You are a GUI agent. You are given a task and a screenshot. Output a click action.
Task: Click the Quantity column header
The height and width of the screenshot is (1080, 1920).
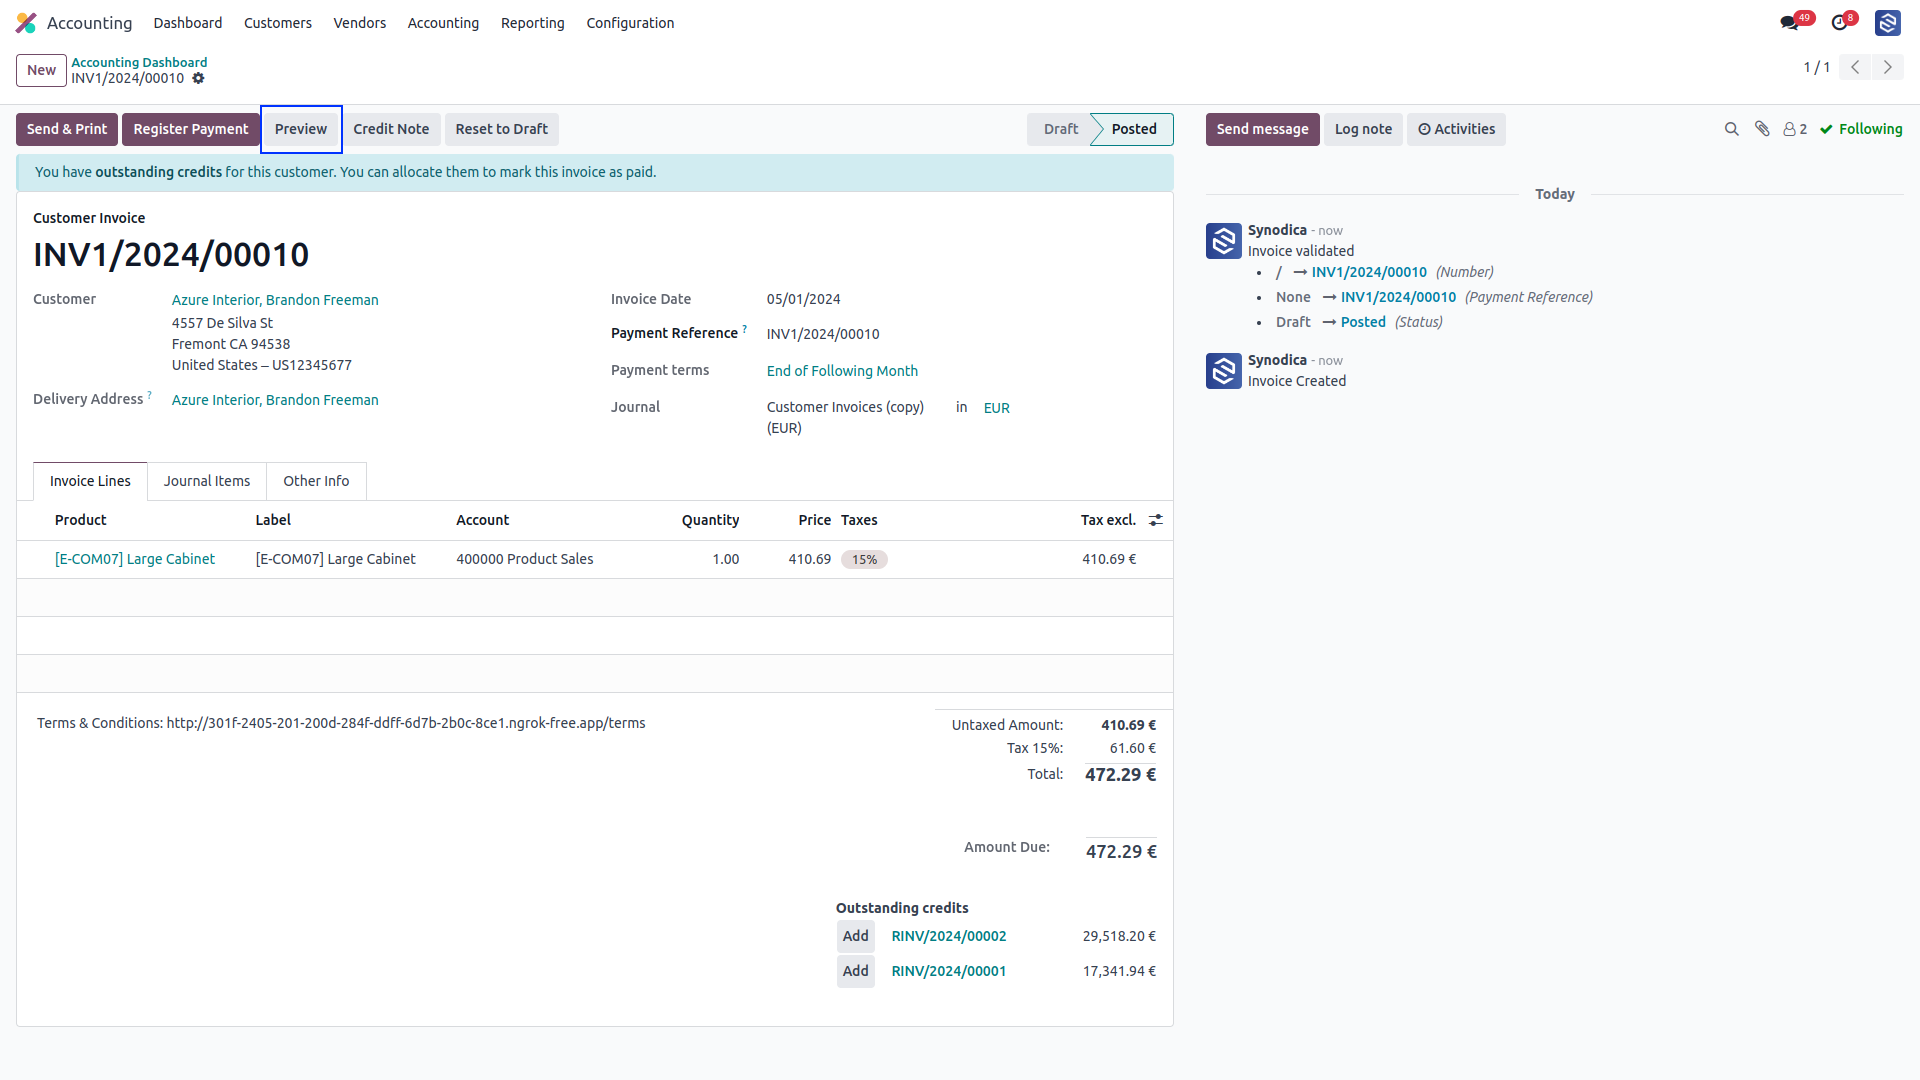(x=710, y=520)
